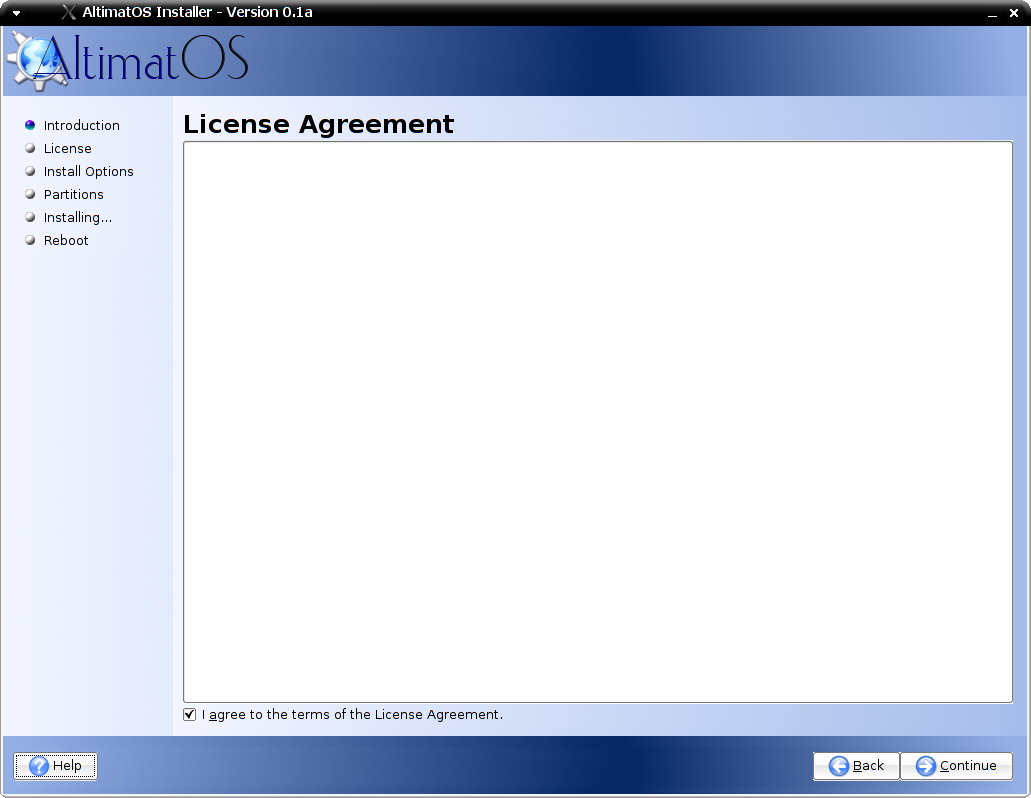The image size is (1031, 798).
Task: Close the installer window
Action: tap(1014, 13)
